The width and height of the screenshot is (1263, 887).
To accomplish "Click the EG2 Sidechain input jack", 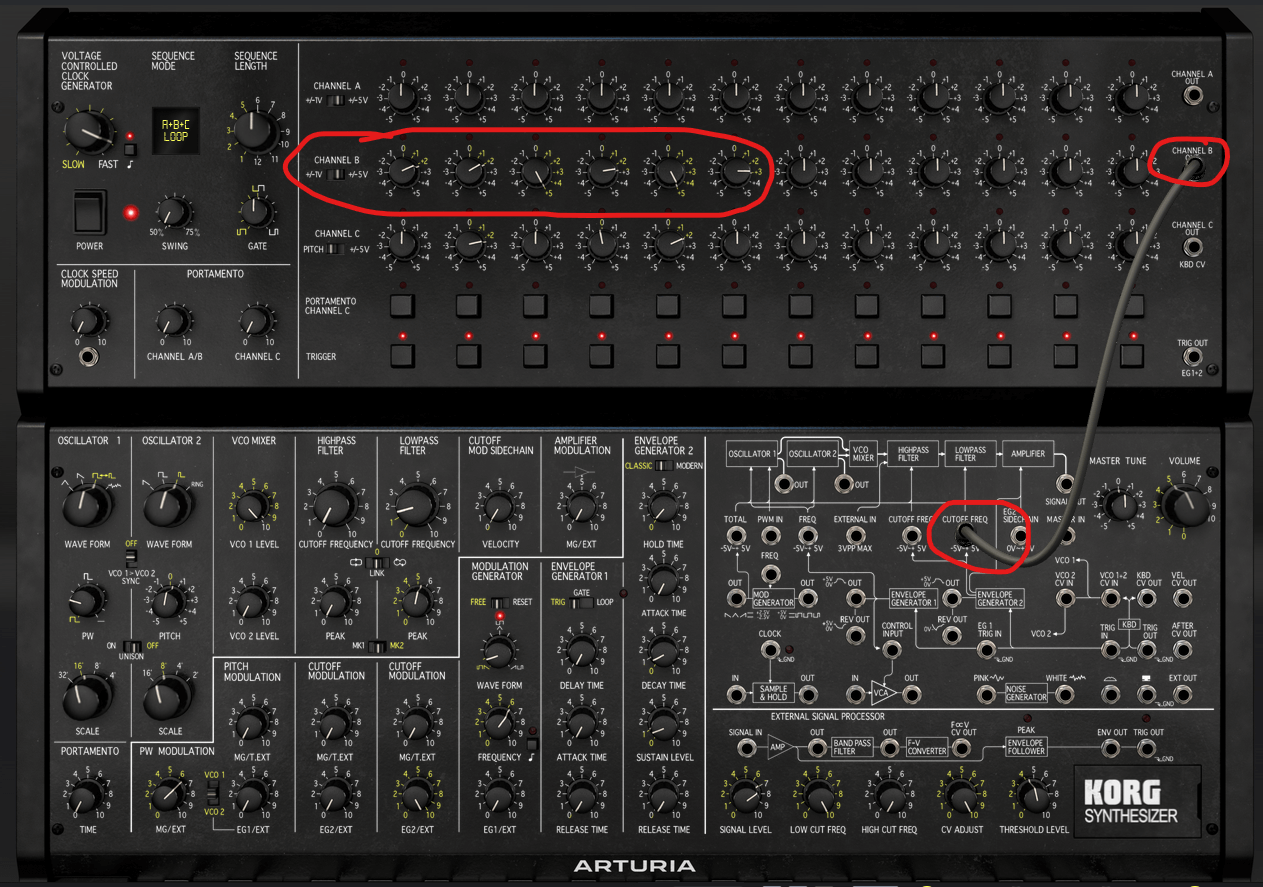I will tap(1020, 535).
